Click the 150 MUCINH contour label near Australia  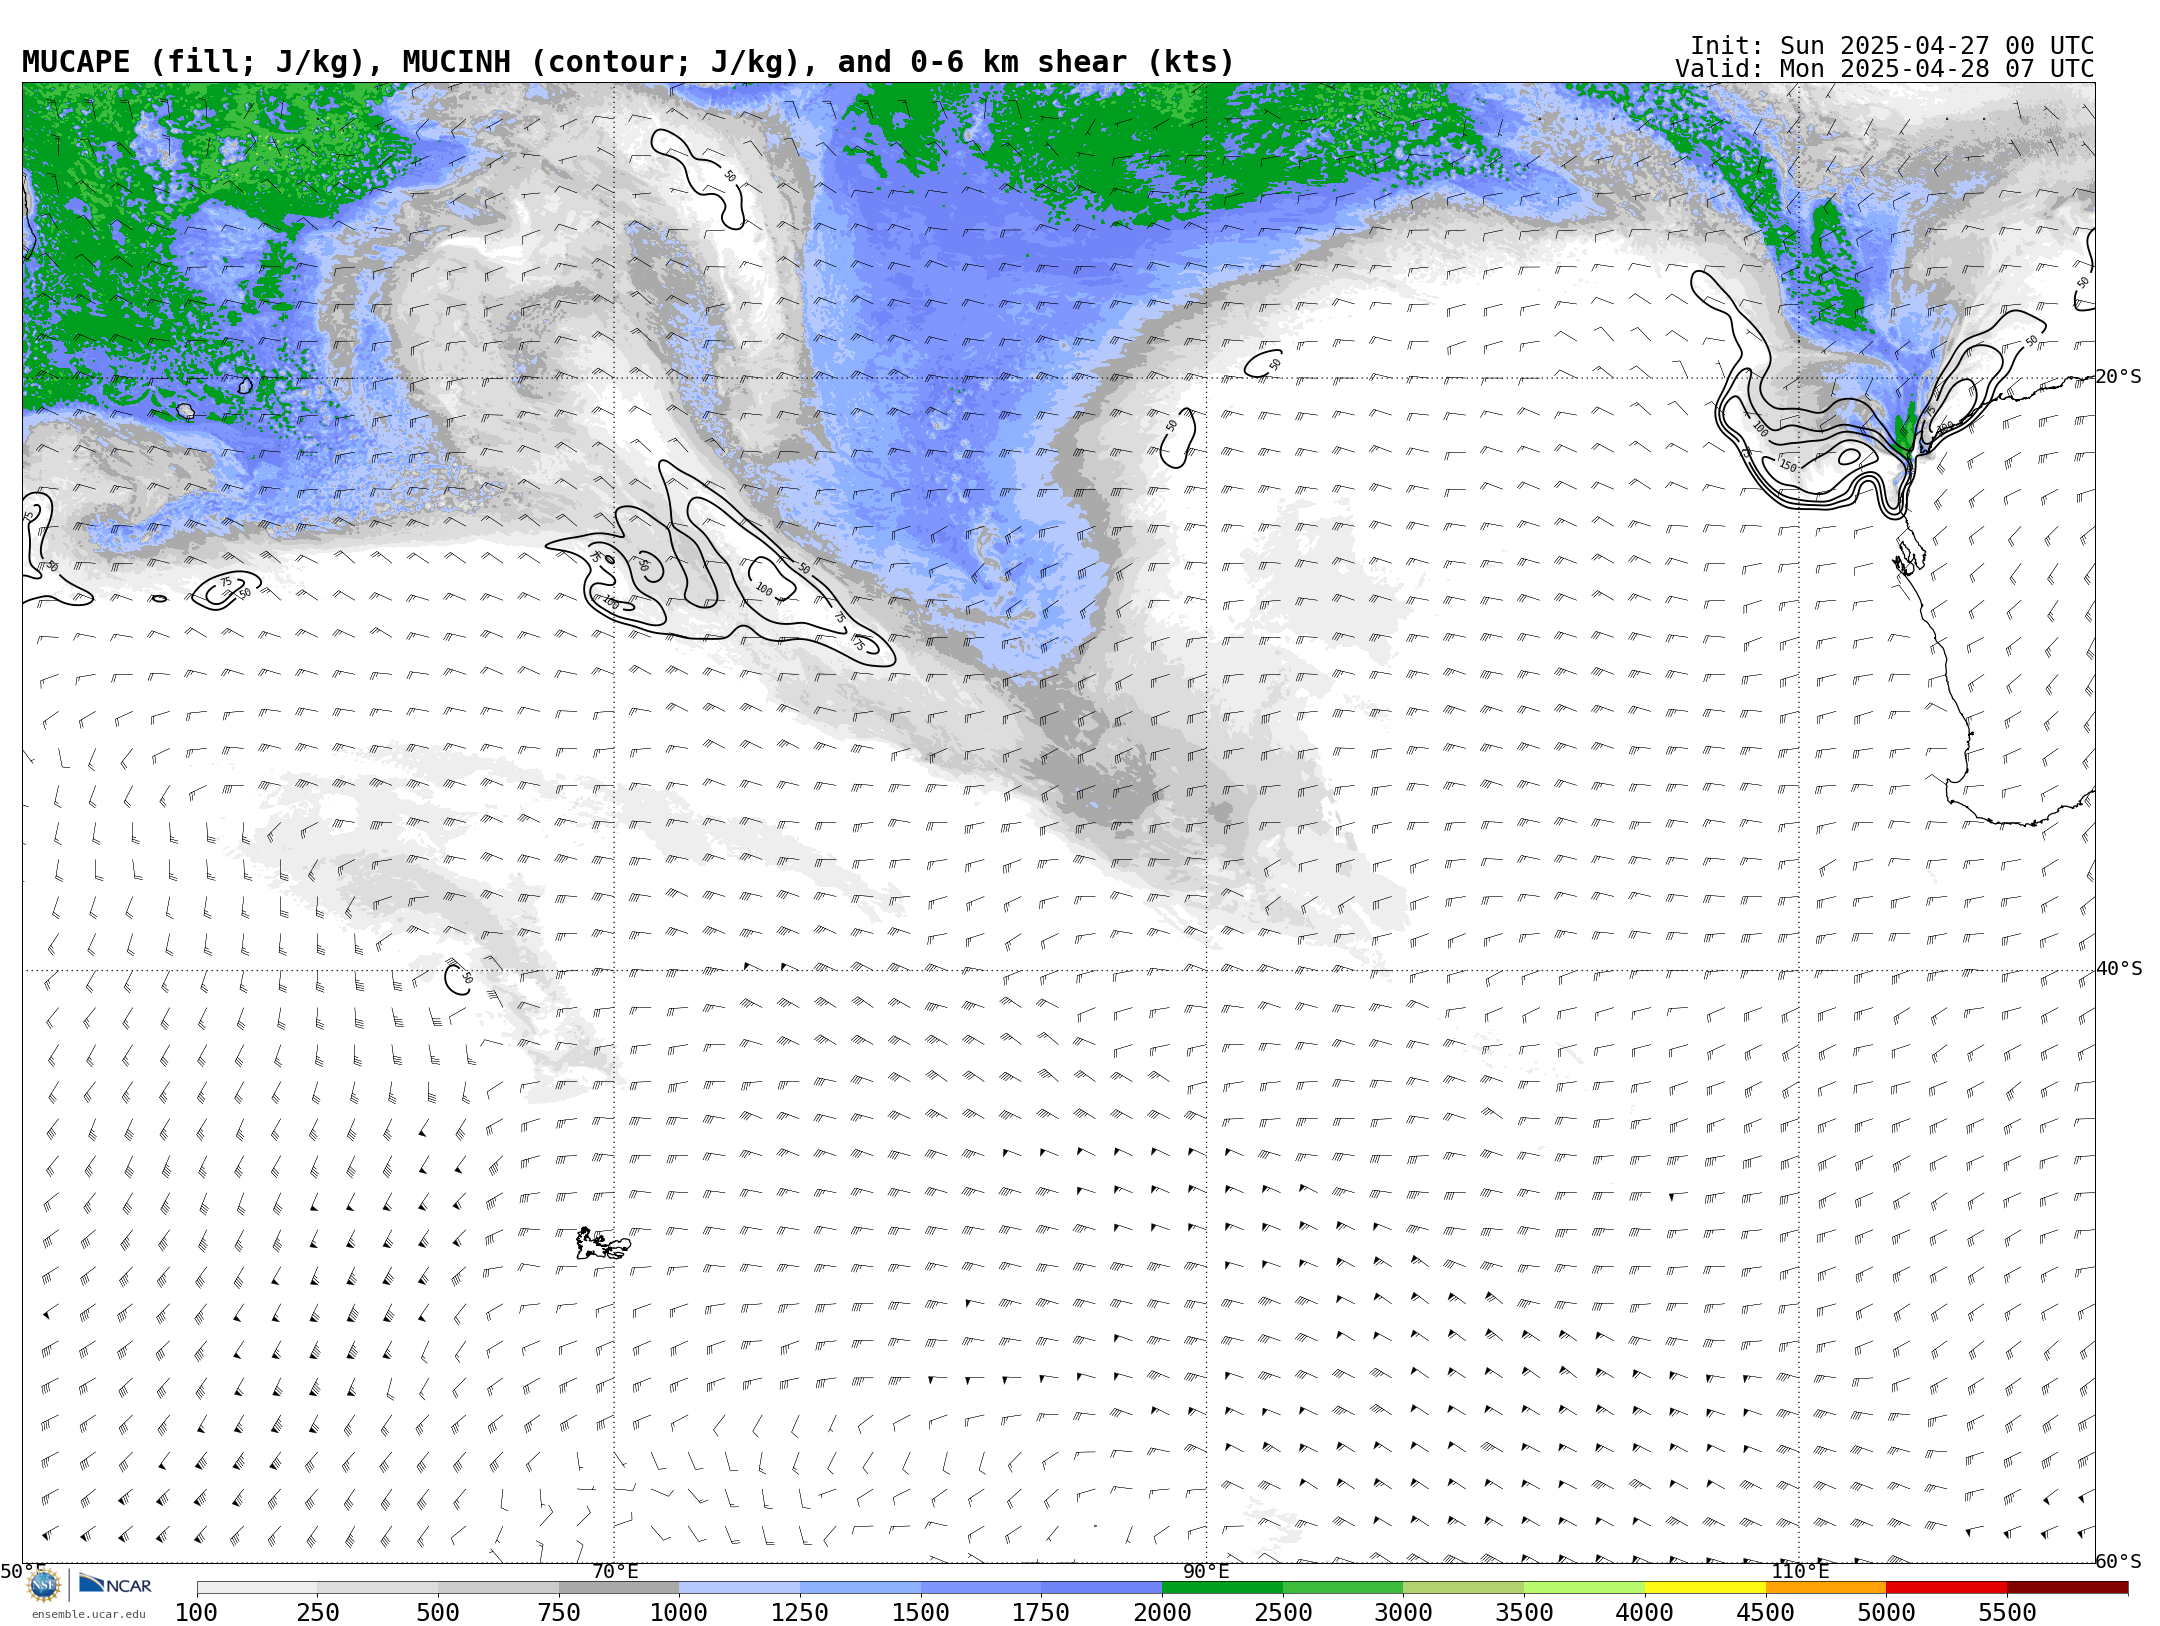pos(1788,466)
